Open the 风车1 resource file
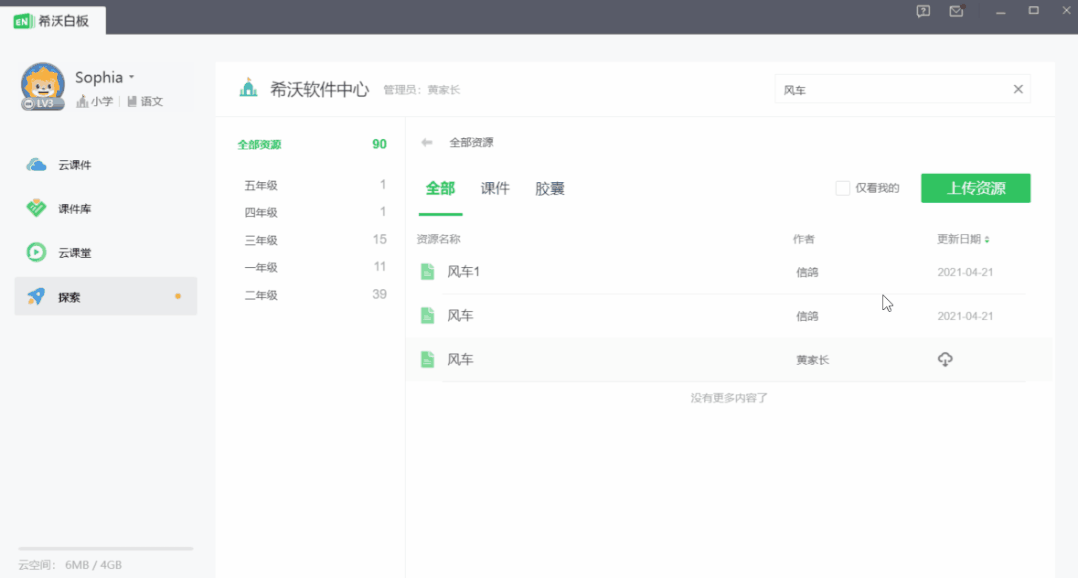The width and height of the screenshot is (1078, 578). [x=463, y=272]
